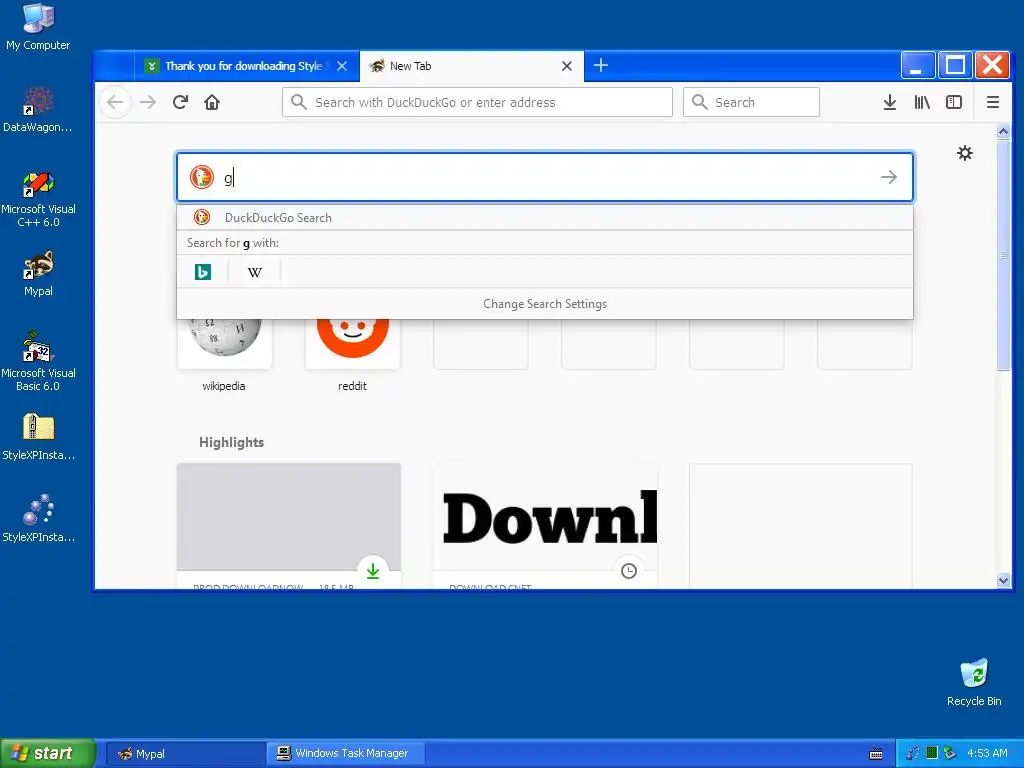
Task: Select Microsoft Visual C++ 6.0 icon
Action: tap(38, 199)
